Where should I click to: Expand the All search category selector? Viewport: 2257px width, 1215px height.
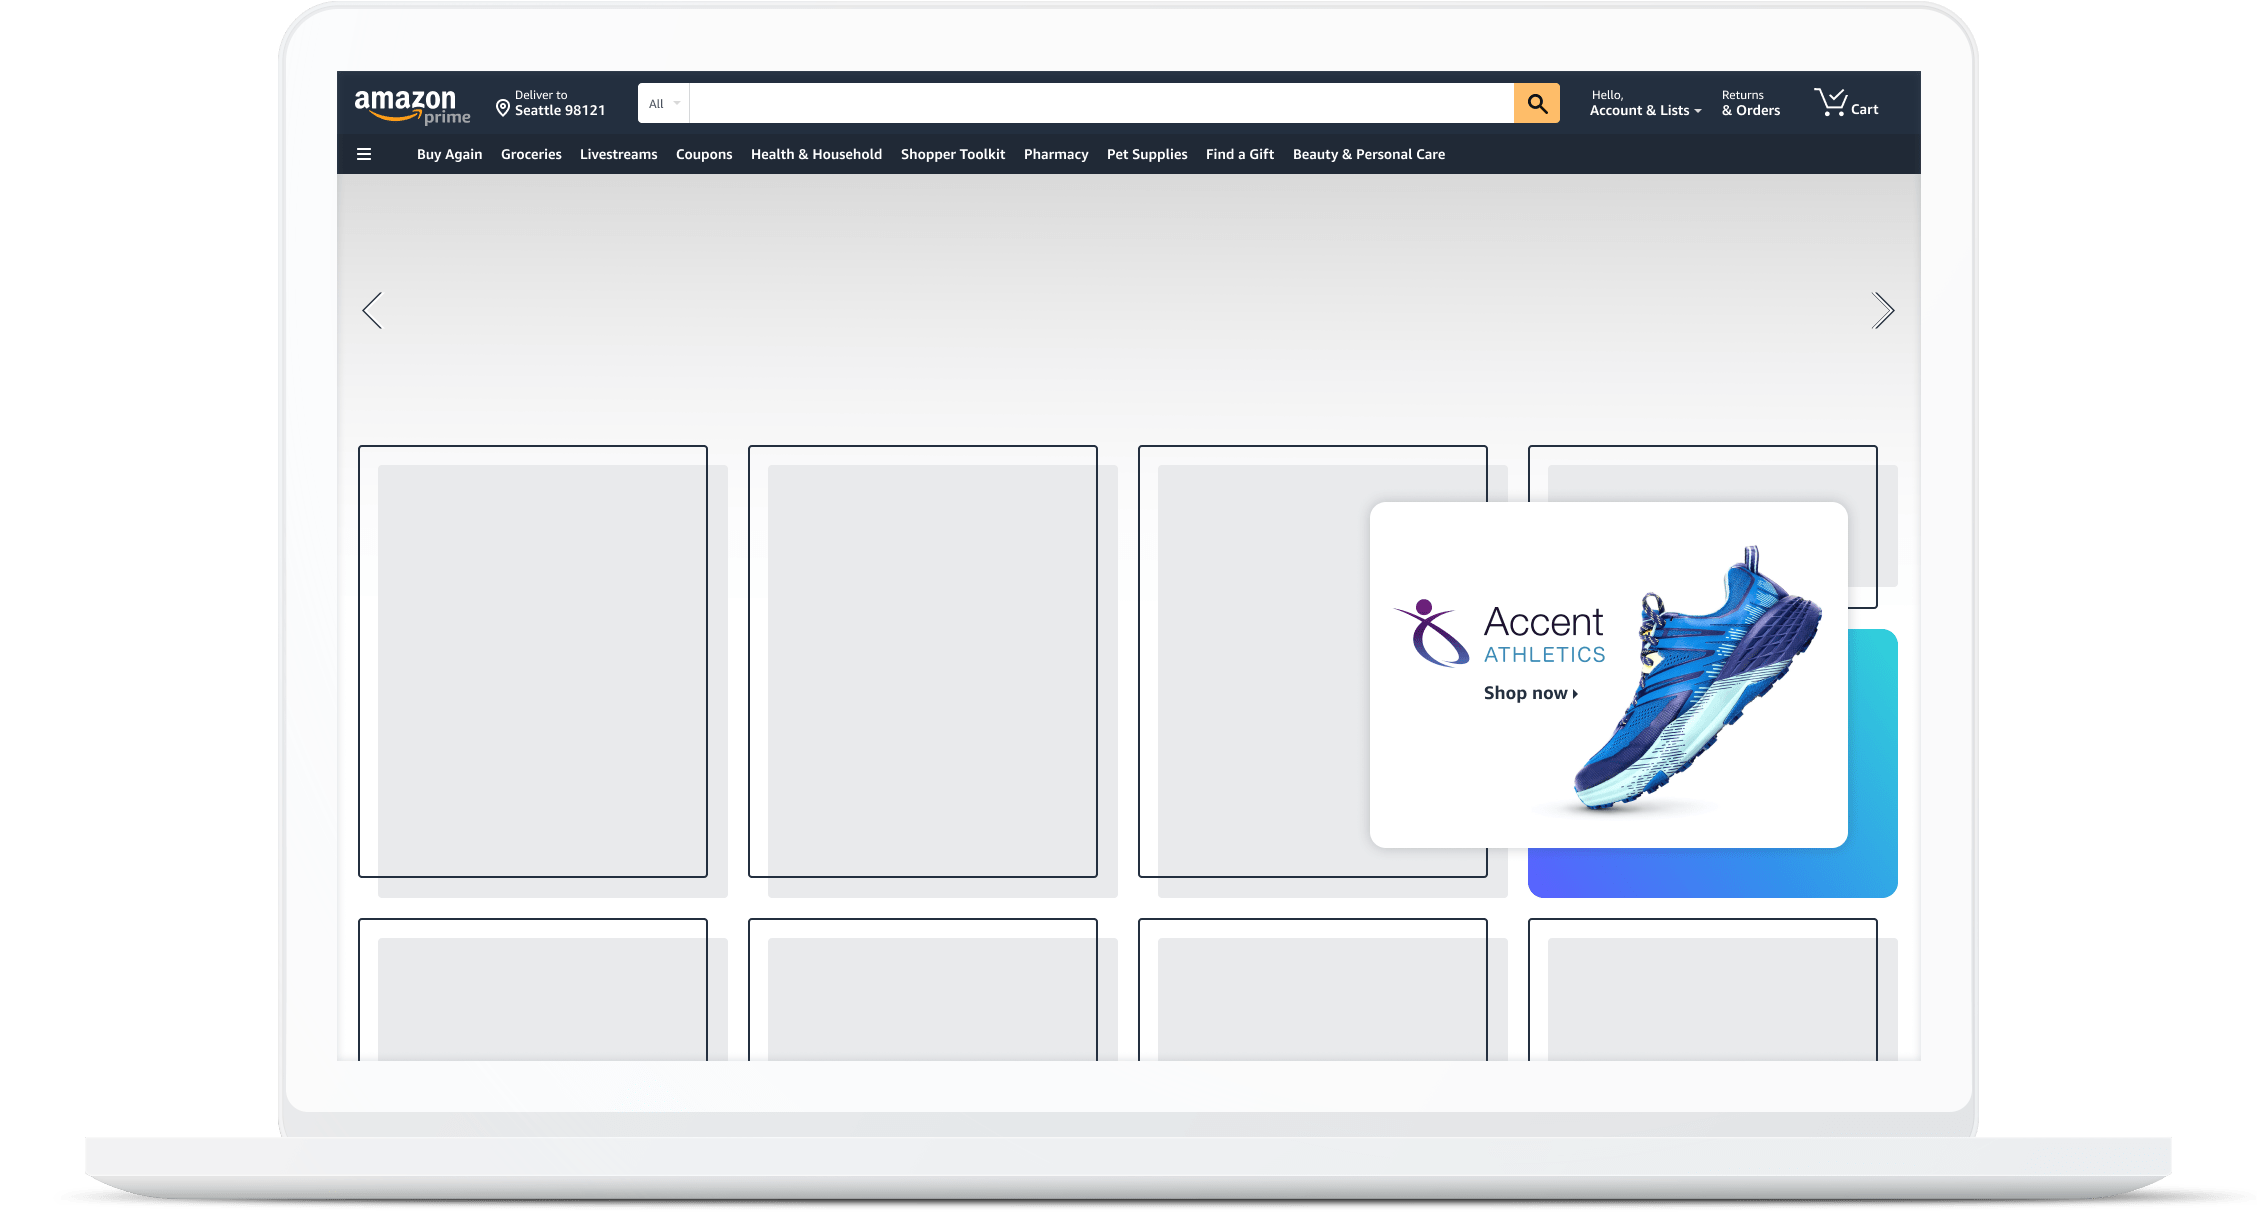[x=662, y=102]
